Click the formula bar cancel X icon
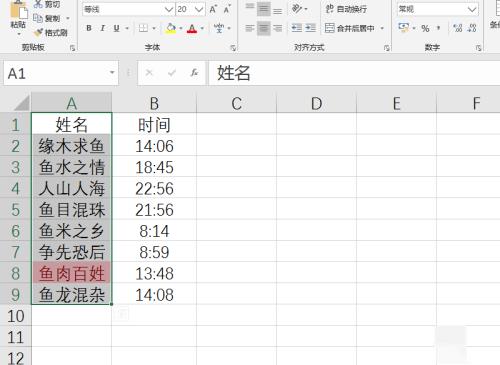Viewport: 500px width, 365px height. coord(149,73)
